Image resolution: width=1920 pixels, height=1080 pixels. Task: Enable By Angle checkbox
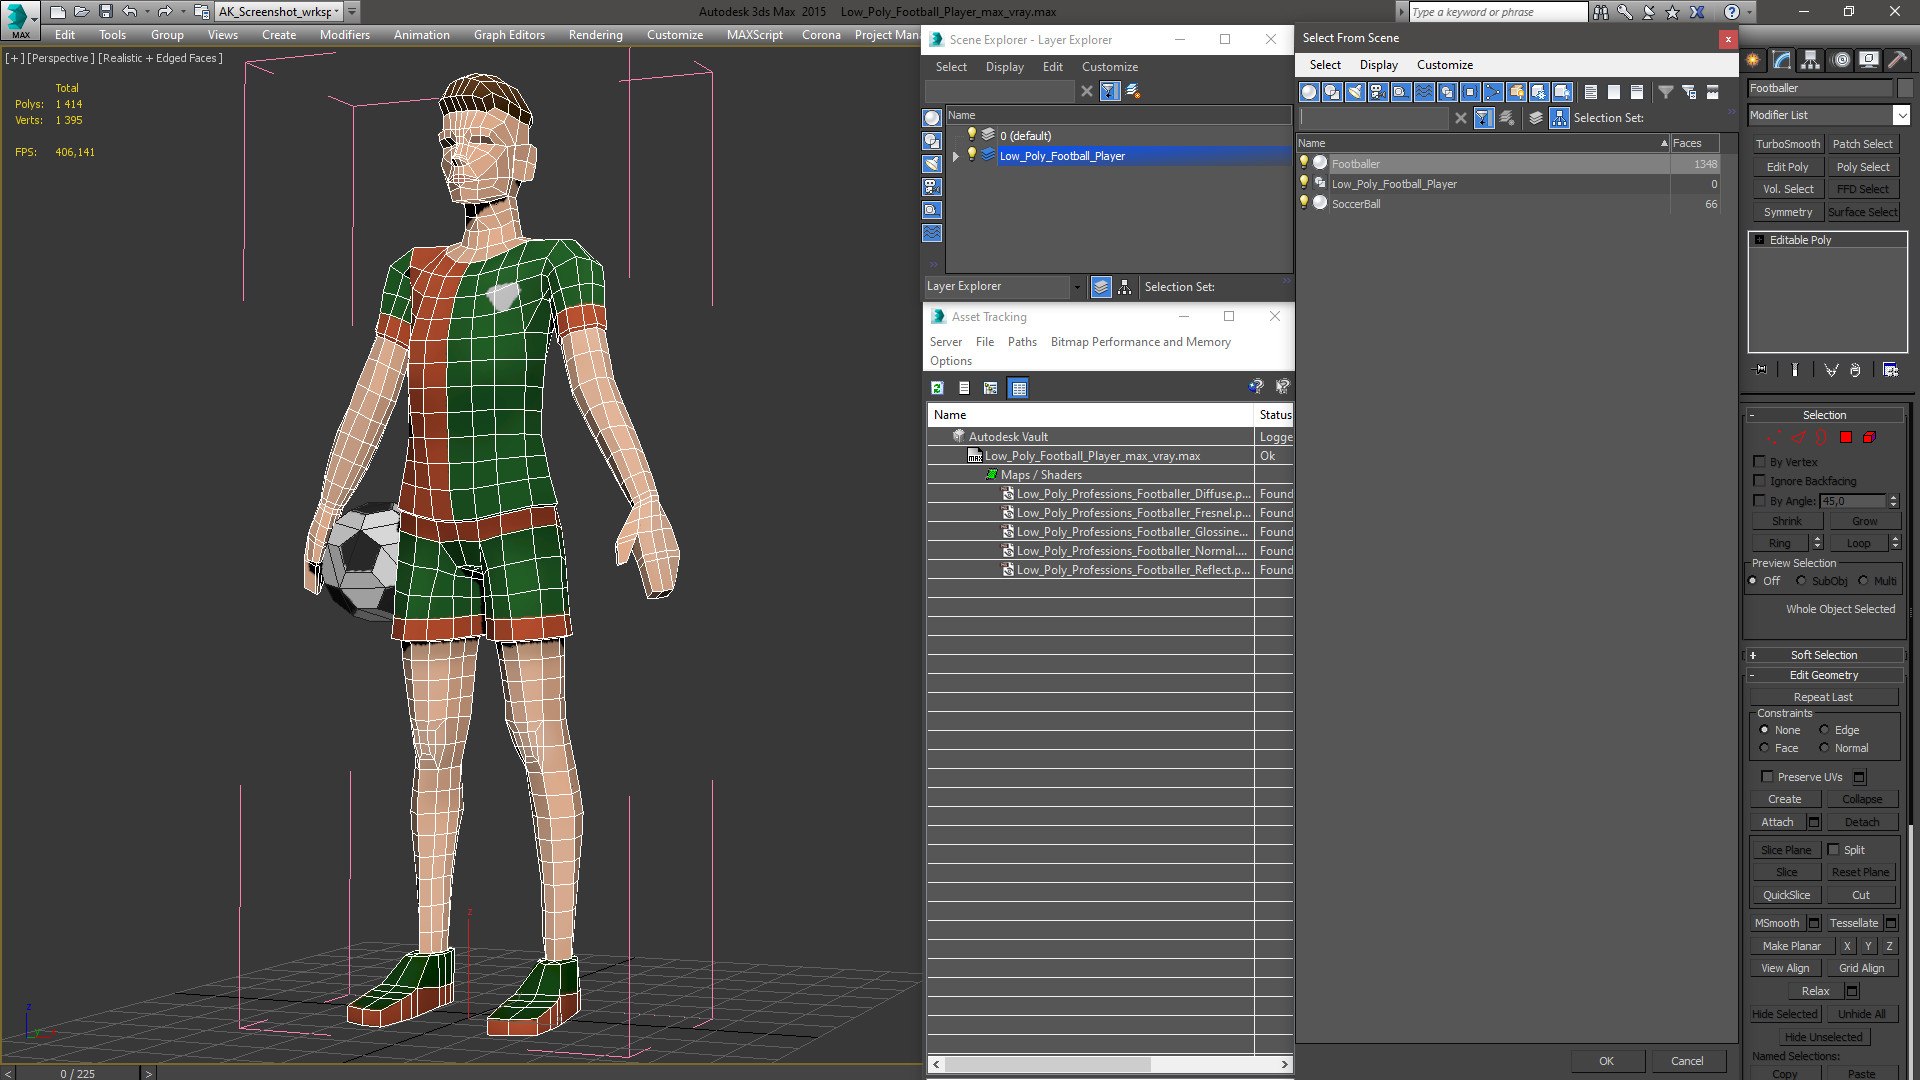tap(1760, 501)
